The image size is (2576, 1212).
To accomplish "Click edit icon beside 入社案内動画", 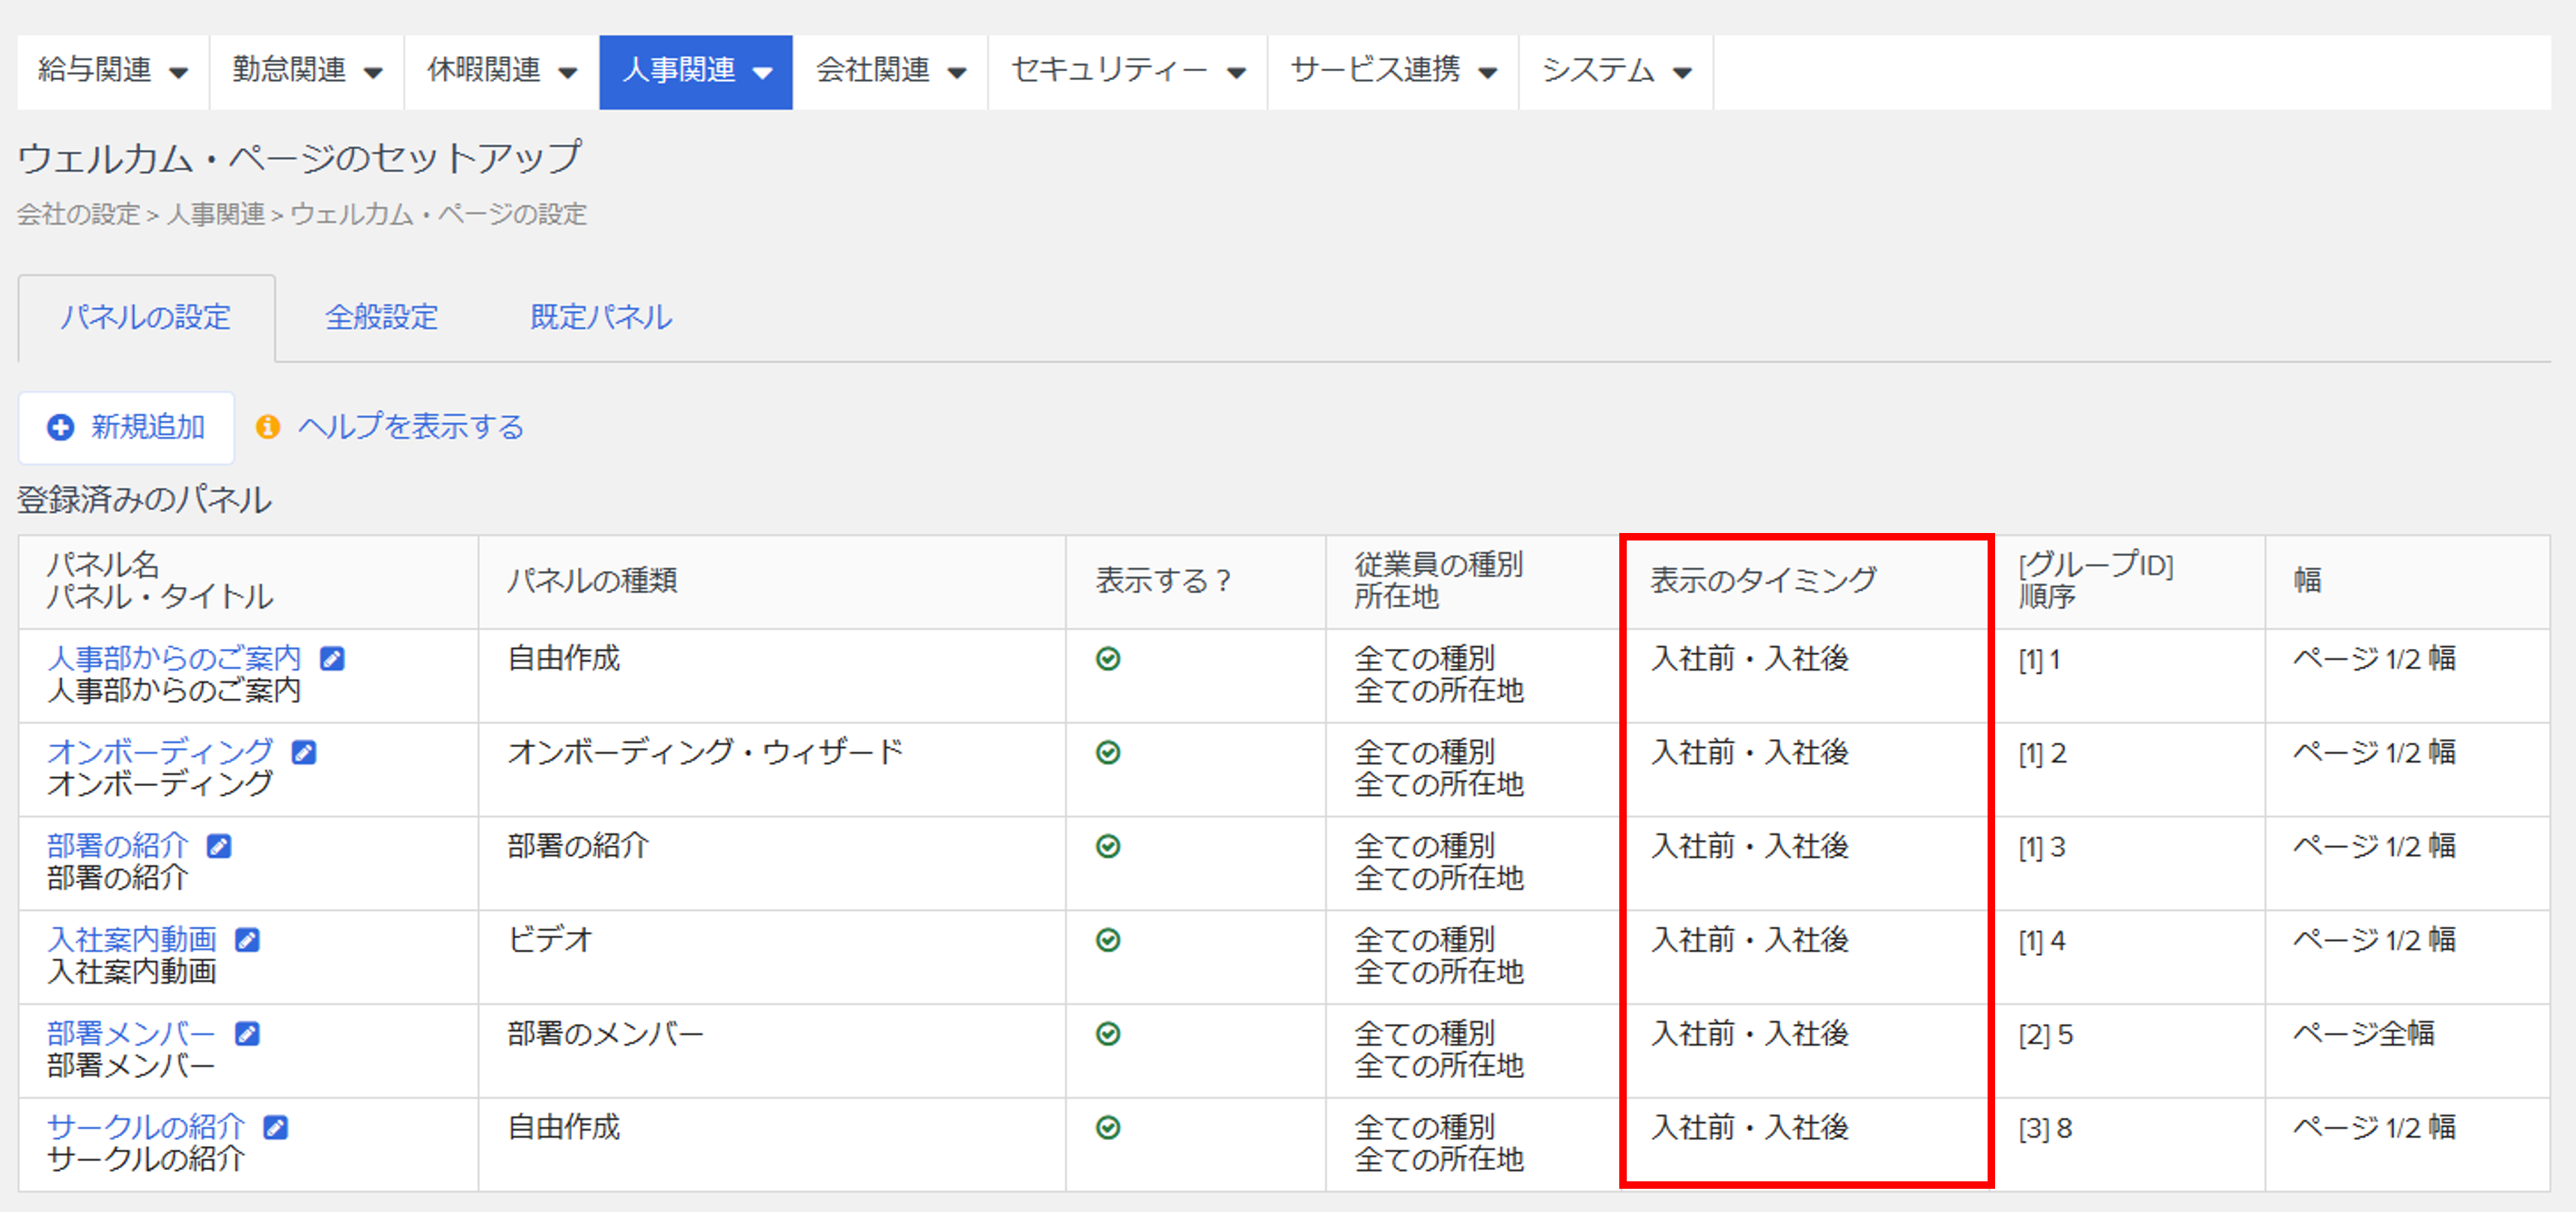I will click(x=247, y=940).
